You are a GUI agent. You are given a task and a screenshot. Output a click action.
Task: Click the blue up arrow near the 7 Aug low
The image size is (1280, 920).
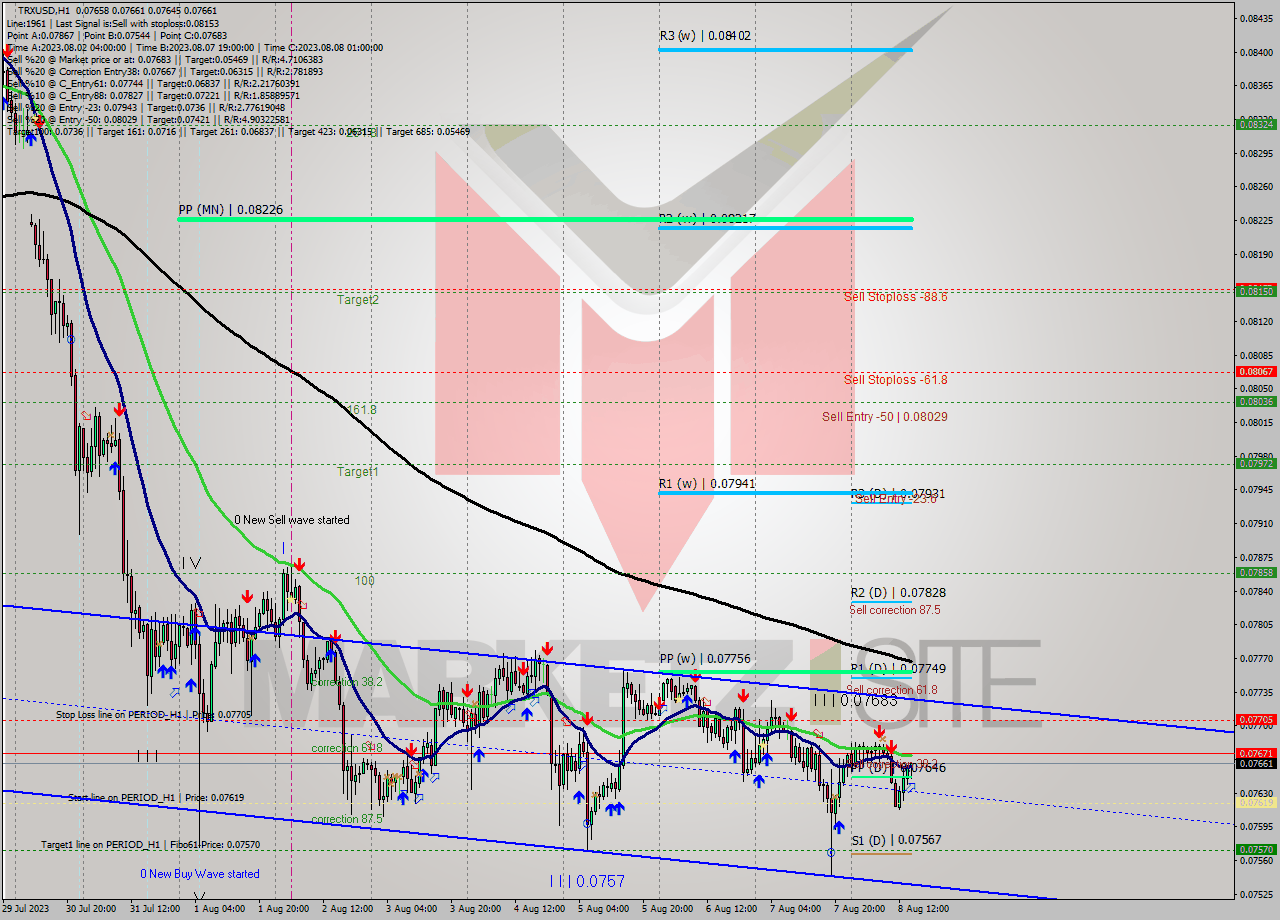(839, 827)
